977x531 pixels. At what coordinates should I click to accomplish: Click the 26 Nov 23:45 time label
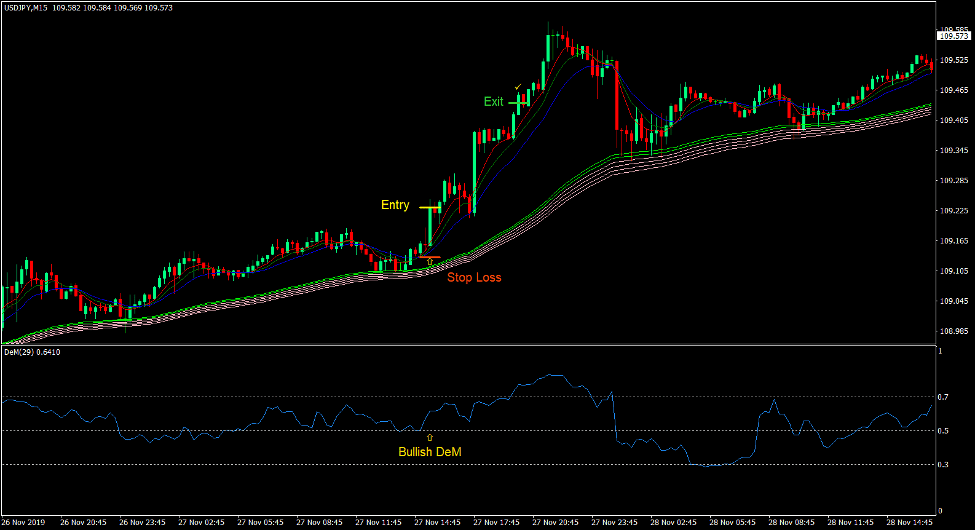(142, 522)
